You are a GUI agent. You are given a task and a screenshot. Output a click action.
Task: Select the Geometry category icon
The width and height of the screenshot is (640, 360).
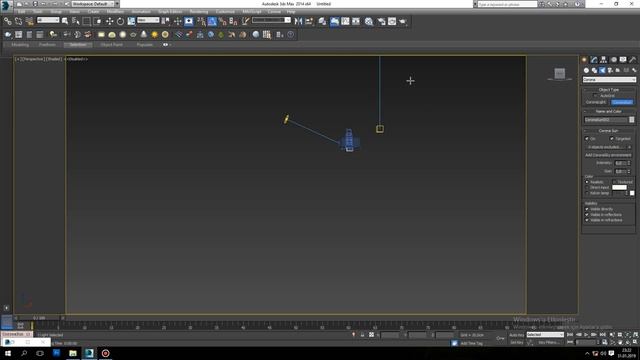click(x=586, y=70)
